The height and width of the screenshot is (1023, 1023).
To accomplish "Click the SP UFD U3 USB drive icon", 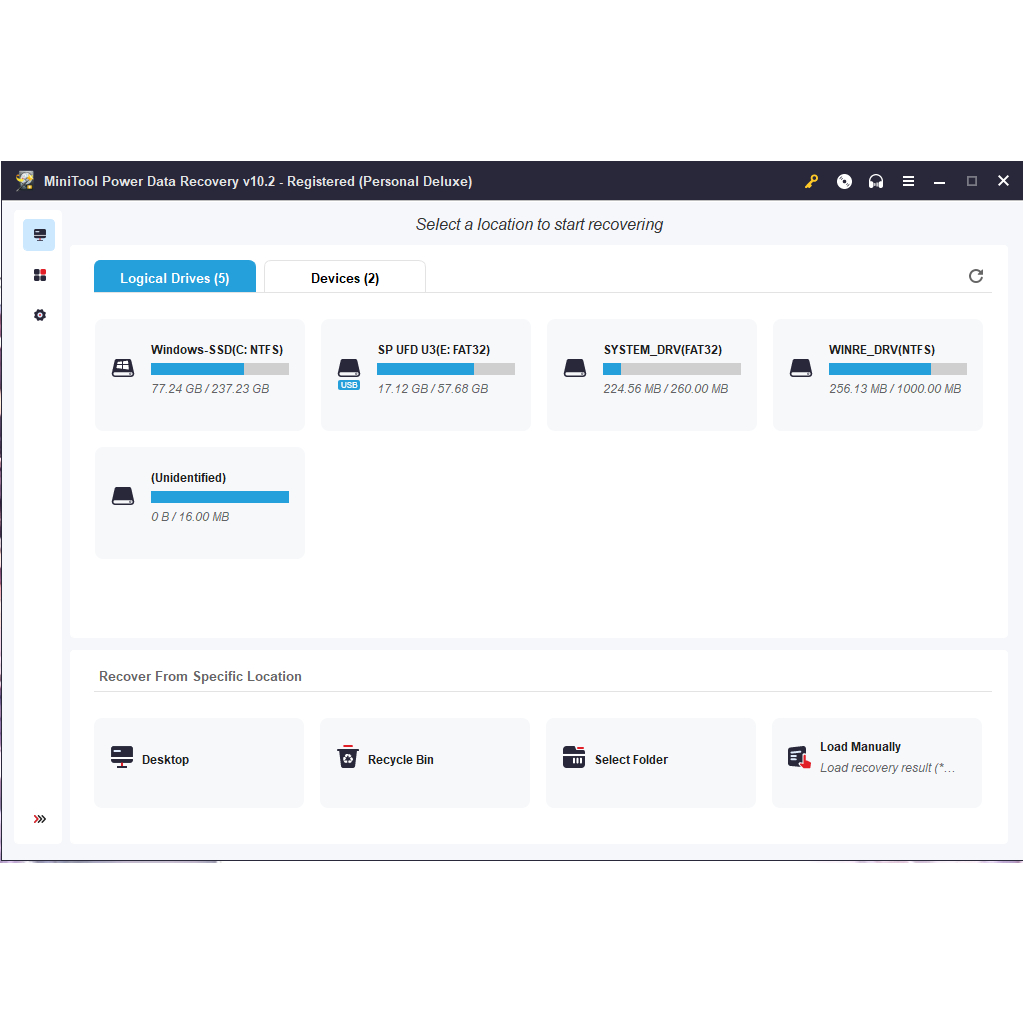I will [x=349, y=374].
